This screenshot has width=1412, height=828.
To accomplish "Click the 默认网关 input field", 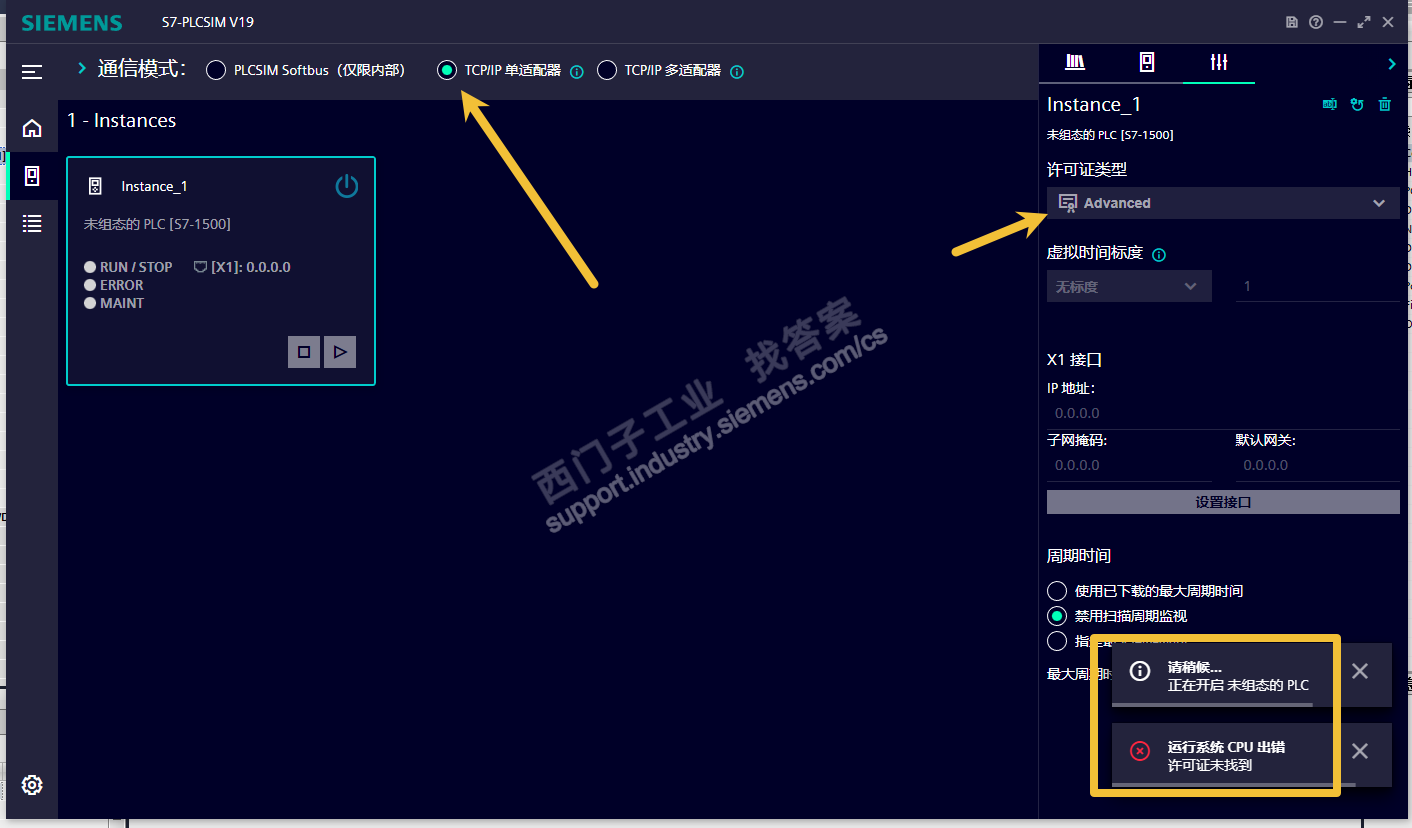I will tap(1317, 465).
